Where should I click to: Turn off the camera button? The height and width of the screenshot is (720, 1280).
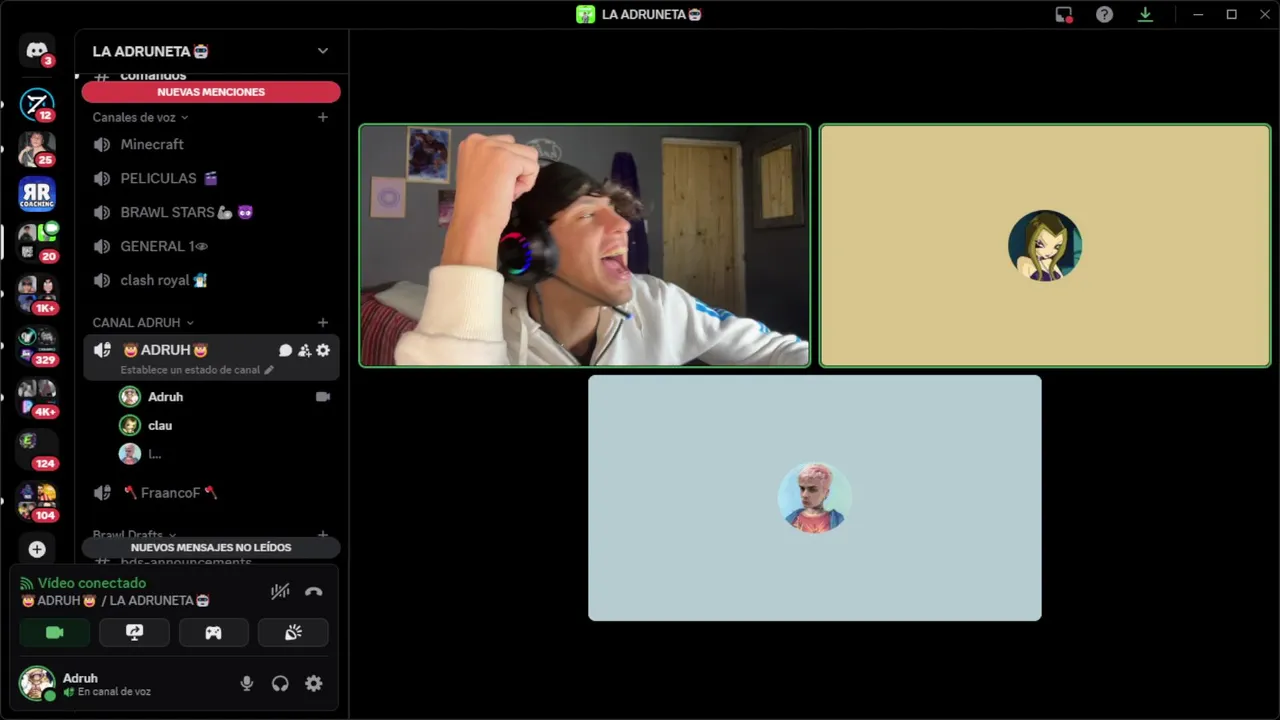(55, 632)
